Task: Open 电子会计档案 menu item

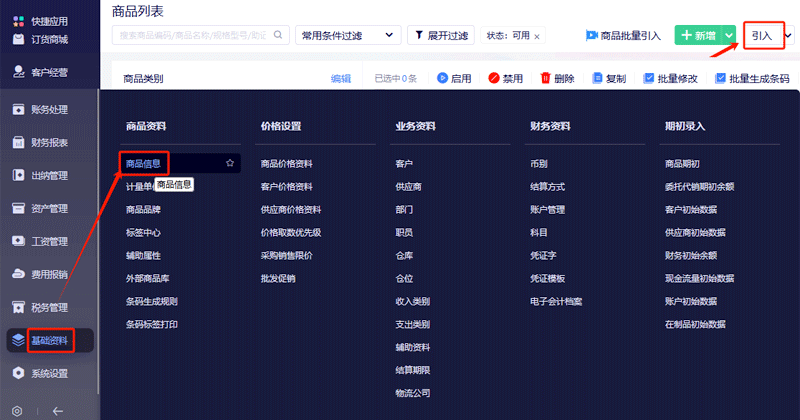Action: (x=556, y=301)
